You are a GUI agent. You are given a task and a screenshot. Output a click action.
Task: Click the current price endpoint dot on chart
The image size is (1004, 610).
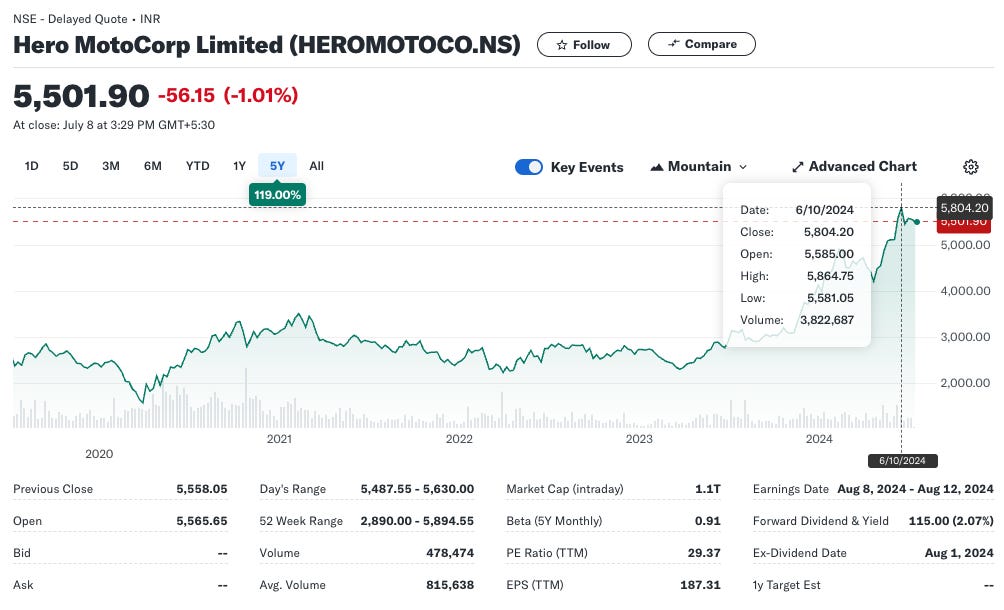pos(918,222)
